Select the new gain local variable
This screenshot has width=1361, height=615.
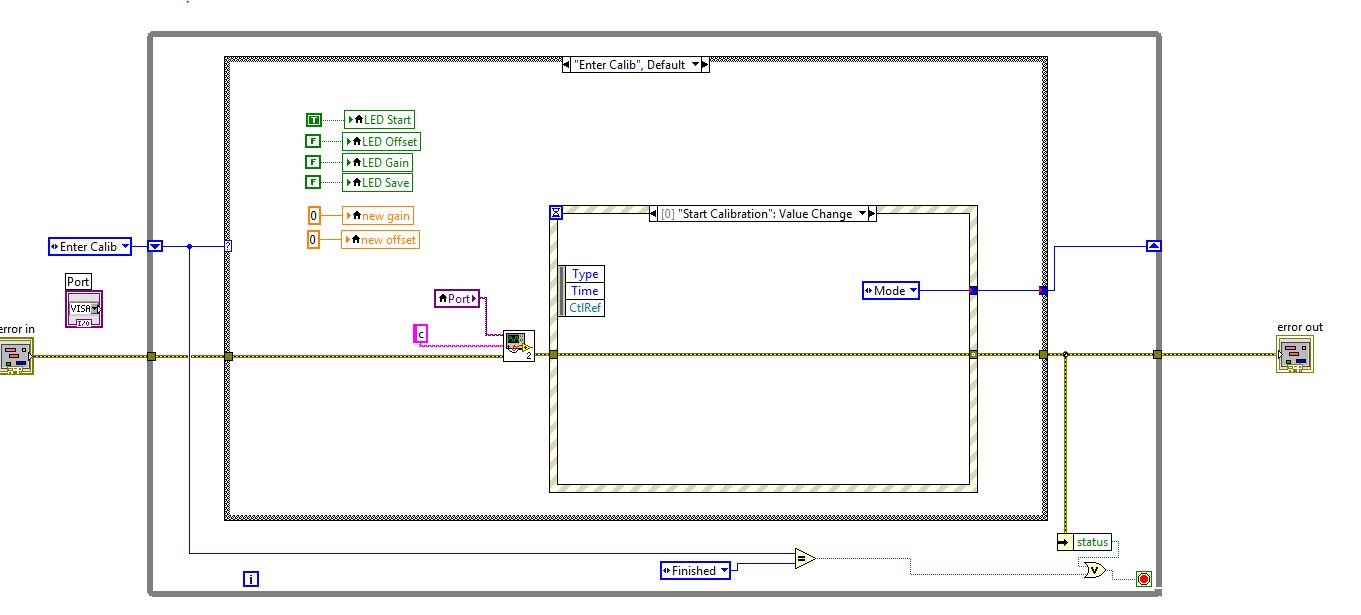click(x=377, y=215)
